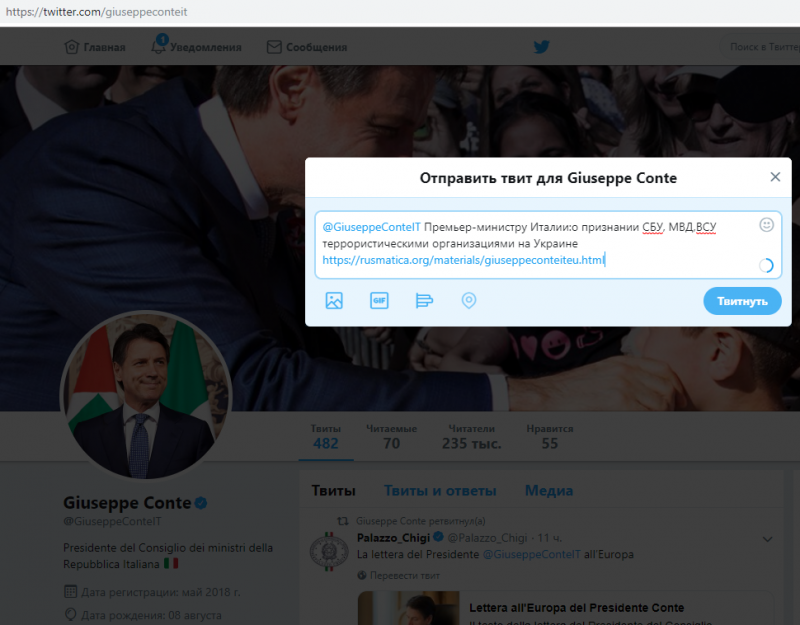Open Уведомления notifications
The image size is (800, 625).
(196, 47)
